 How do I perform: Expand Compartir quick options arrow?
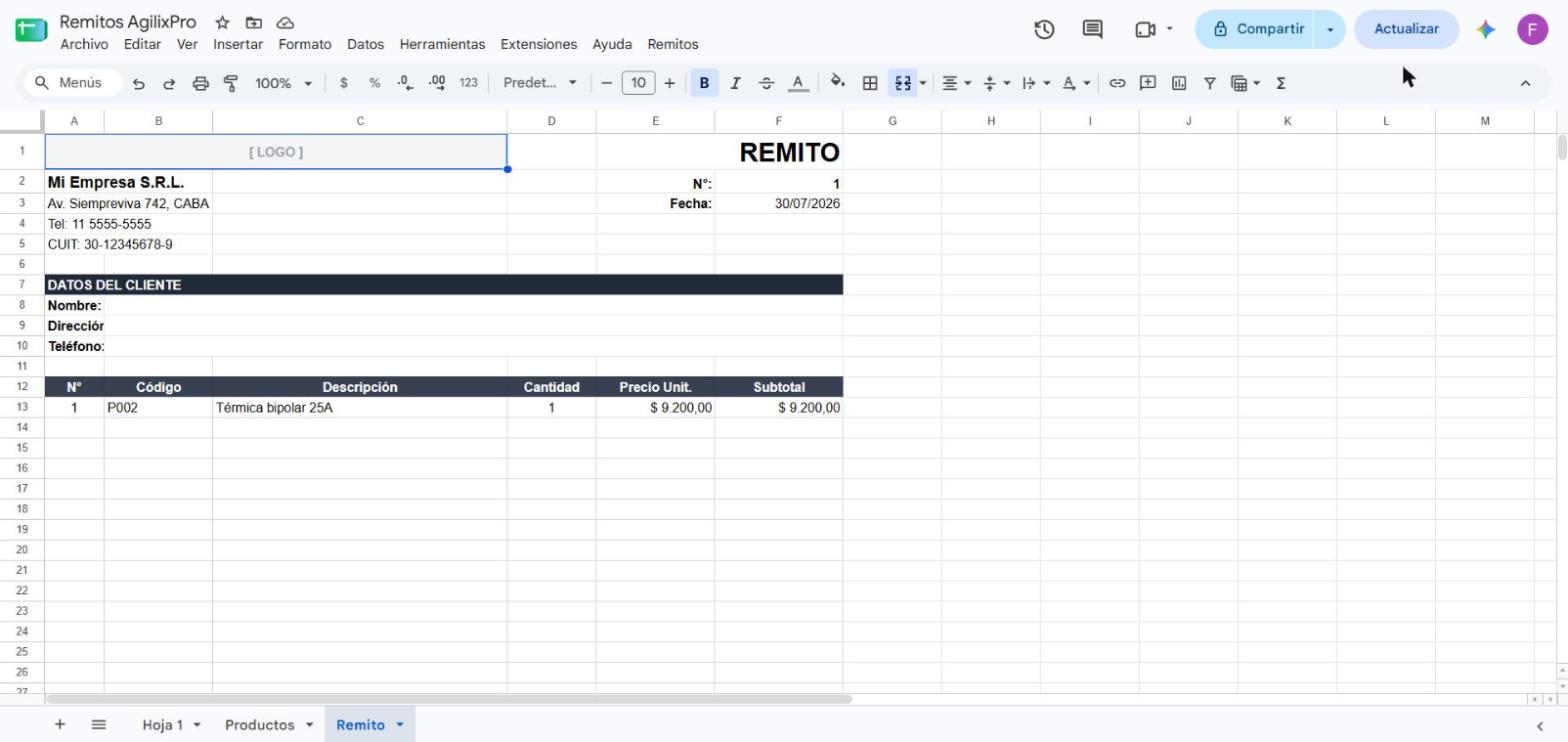(1330, 29)
